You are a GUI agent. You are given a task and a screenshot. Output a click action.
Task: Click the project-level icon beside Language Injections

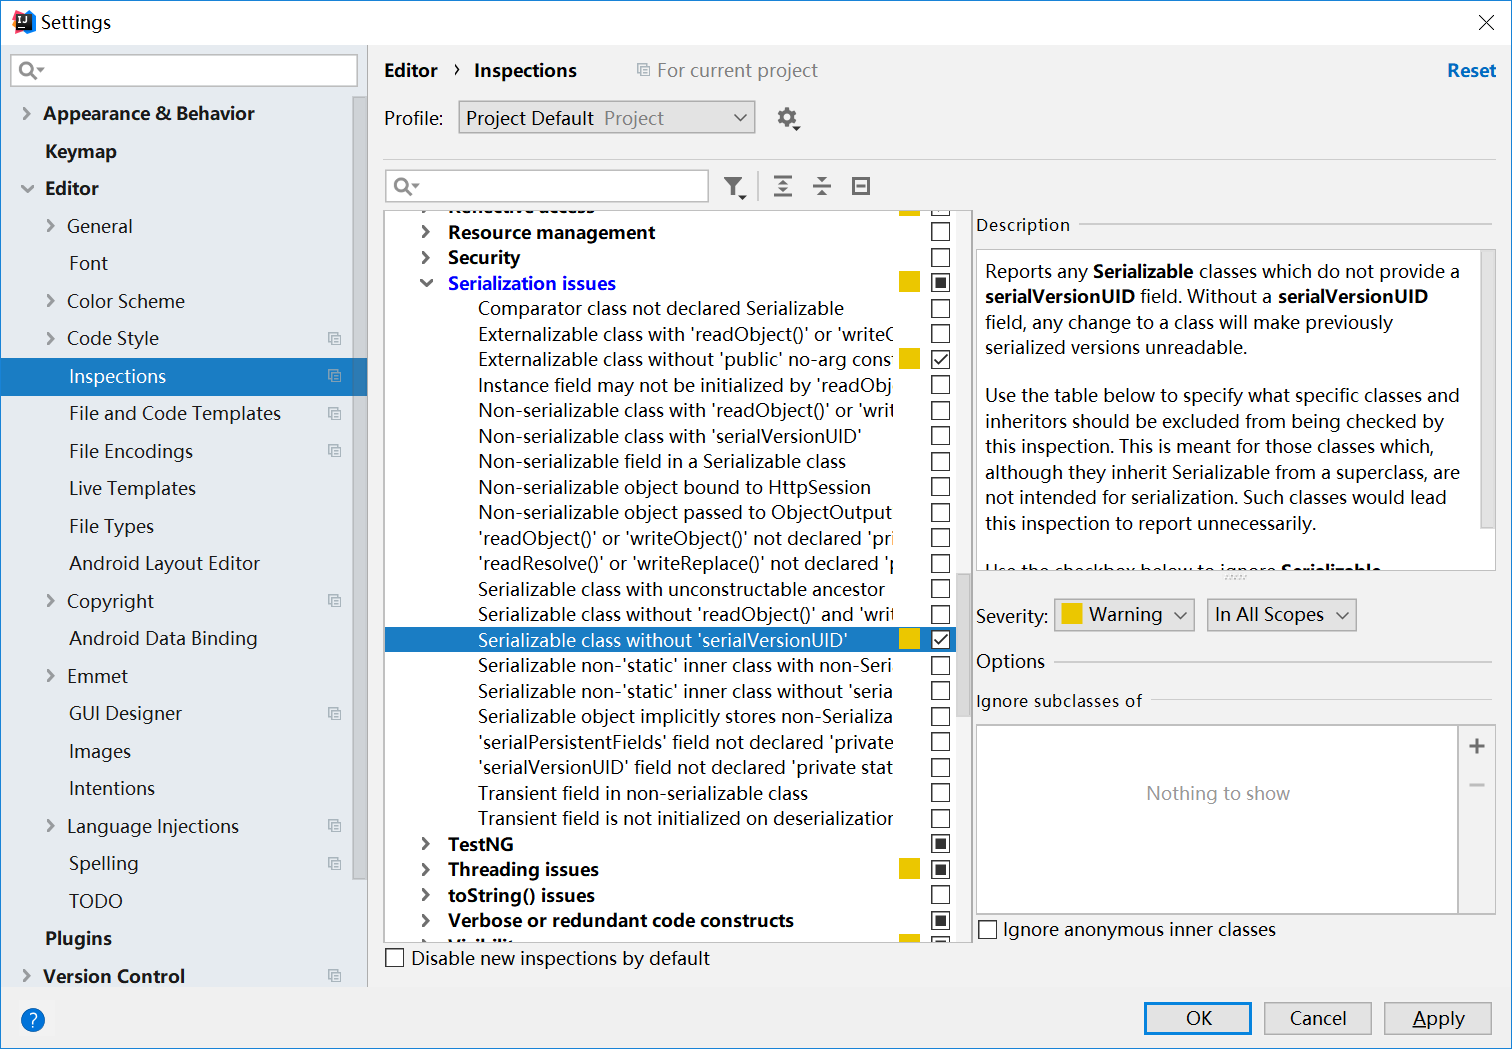(x=335, y=826)
